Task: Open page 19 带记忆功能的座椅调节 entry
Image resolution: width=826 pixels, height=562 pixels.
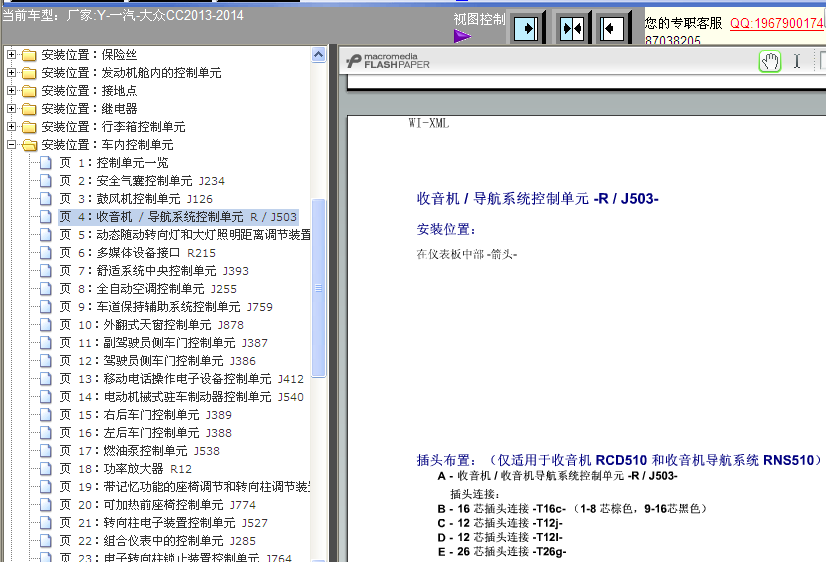Action: tap(185, 487)
